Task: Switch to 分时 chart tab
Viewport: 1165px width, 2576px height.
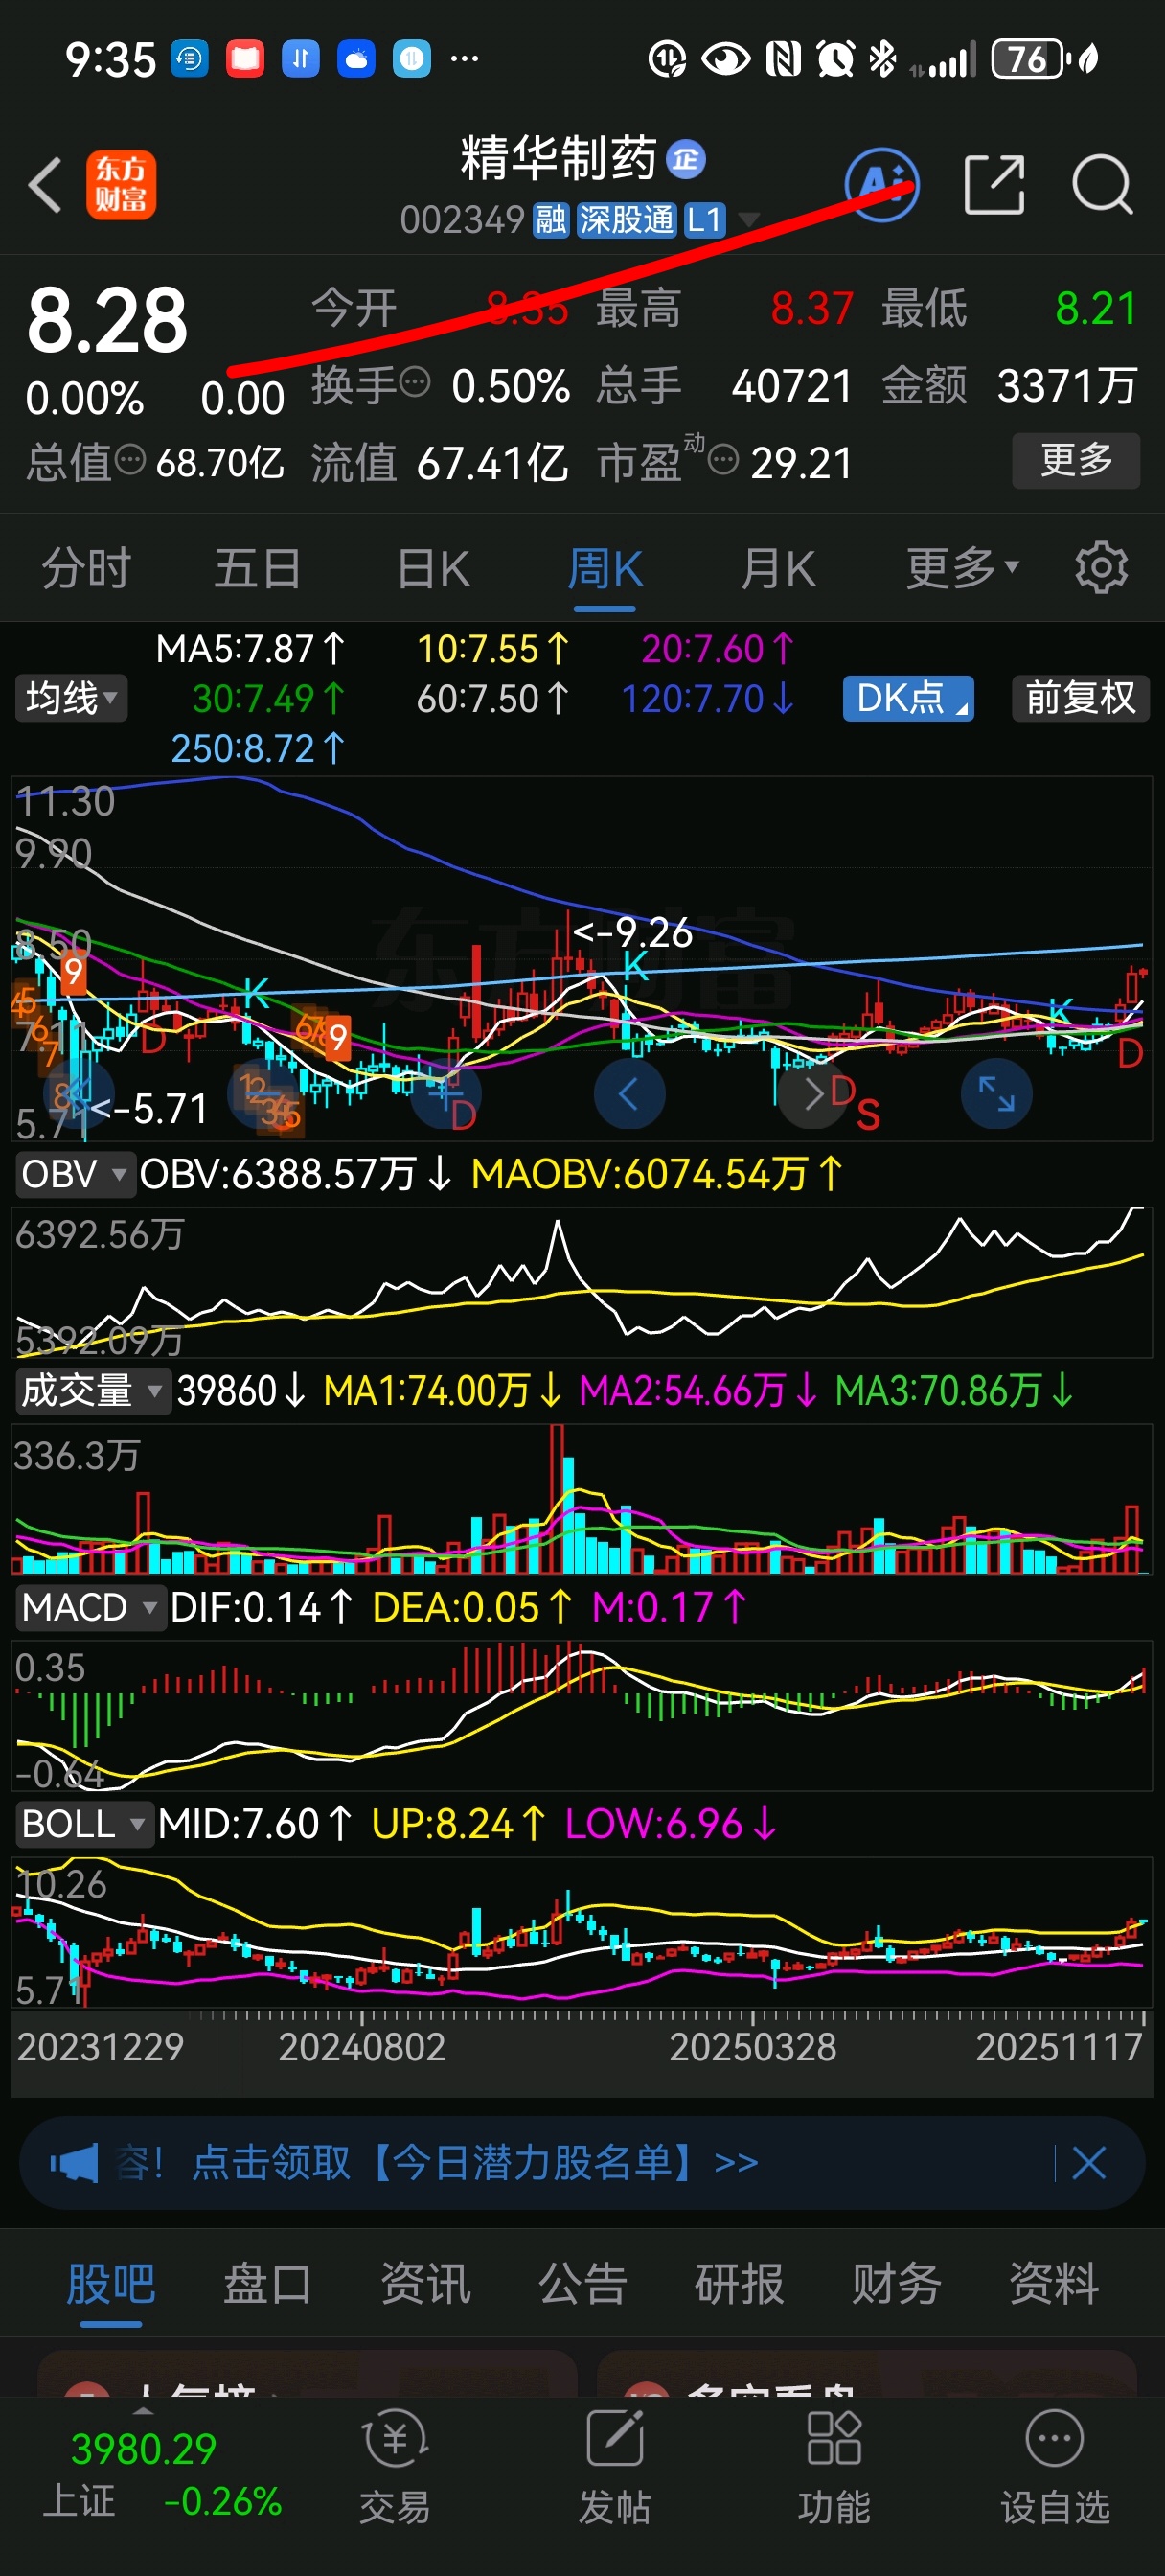Action: [x=86, y=569]
